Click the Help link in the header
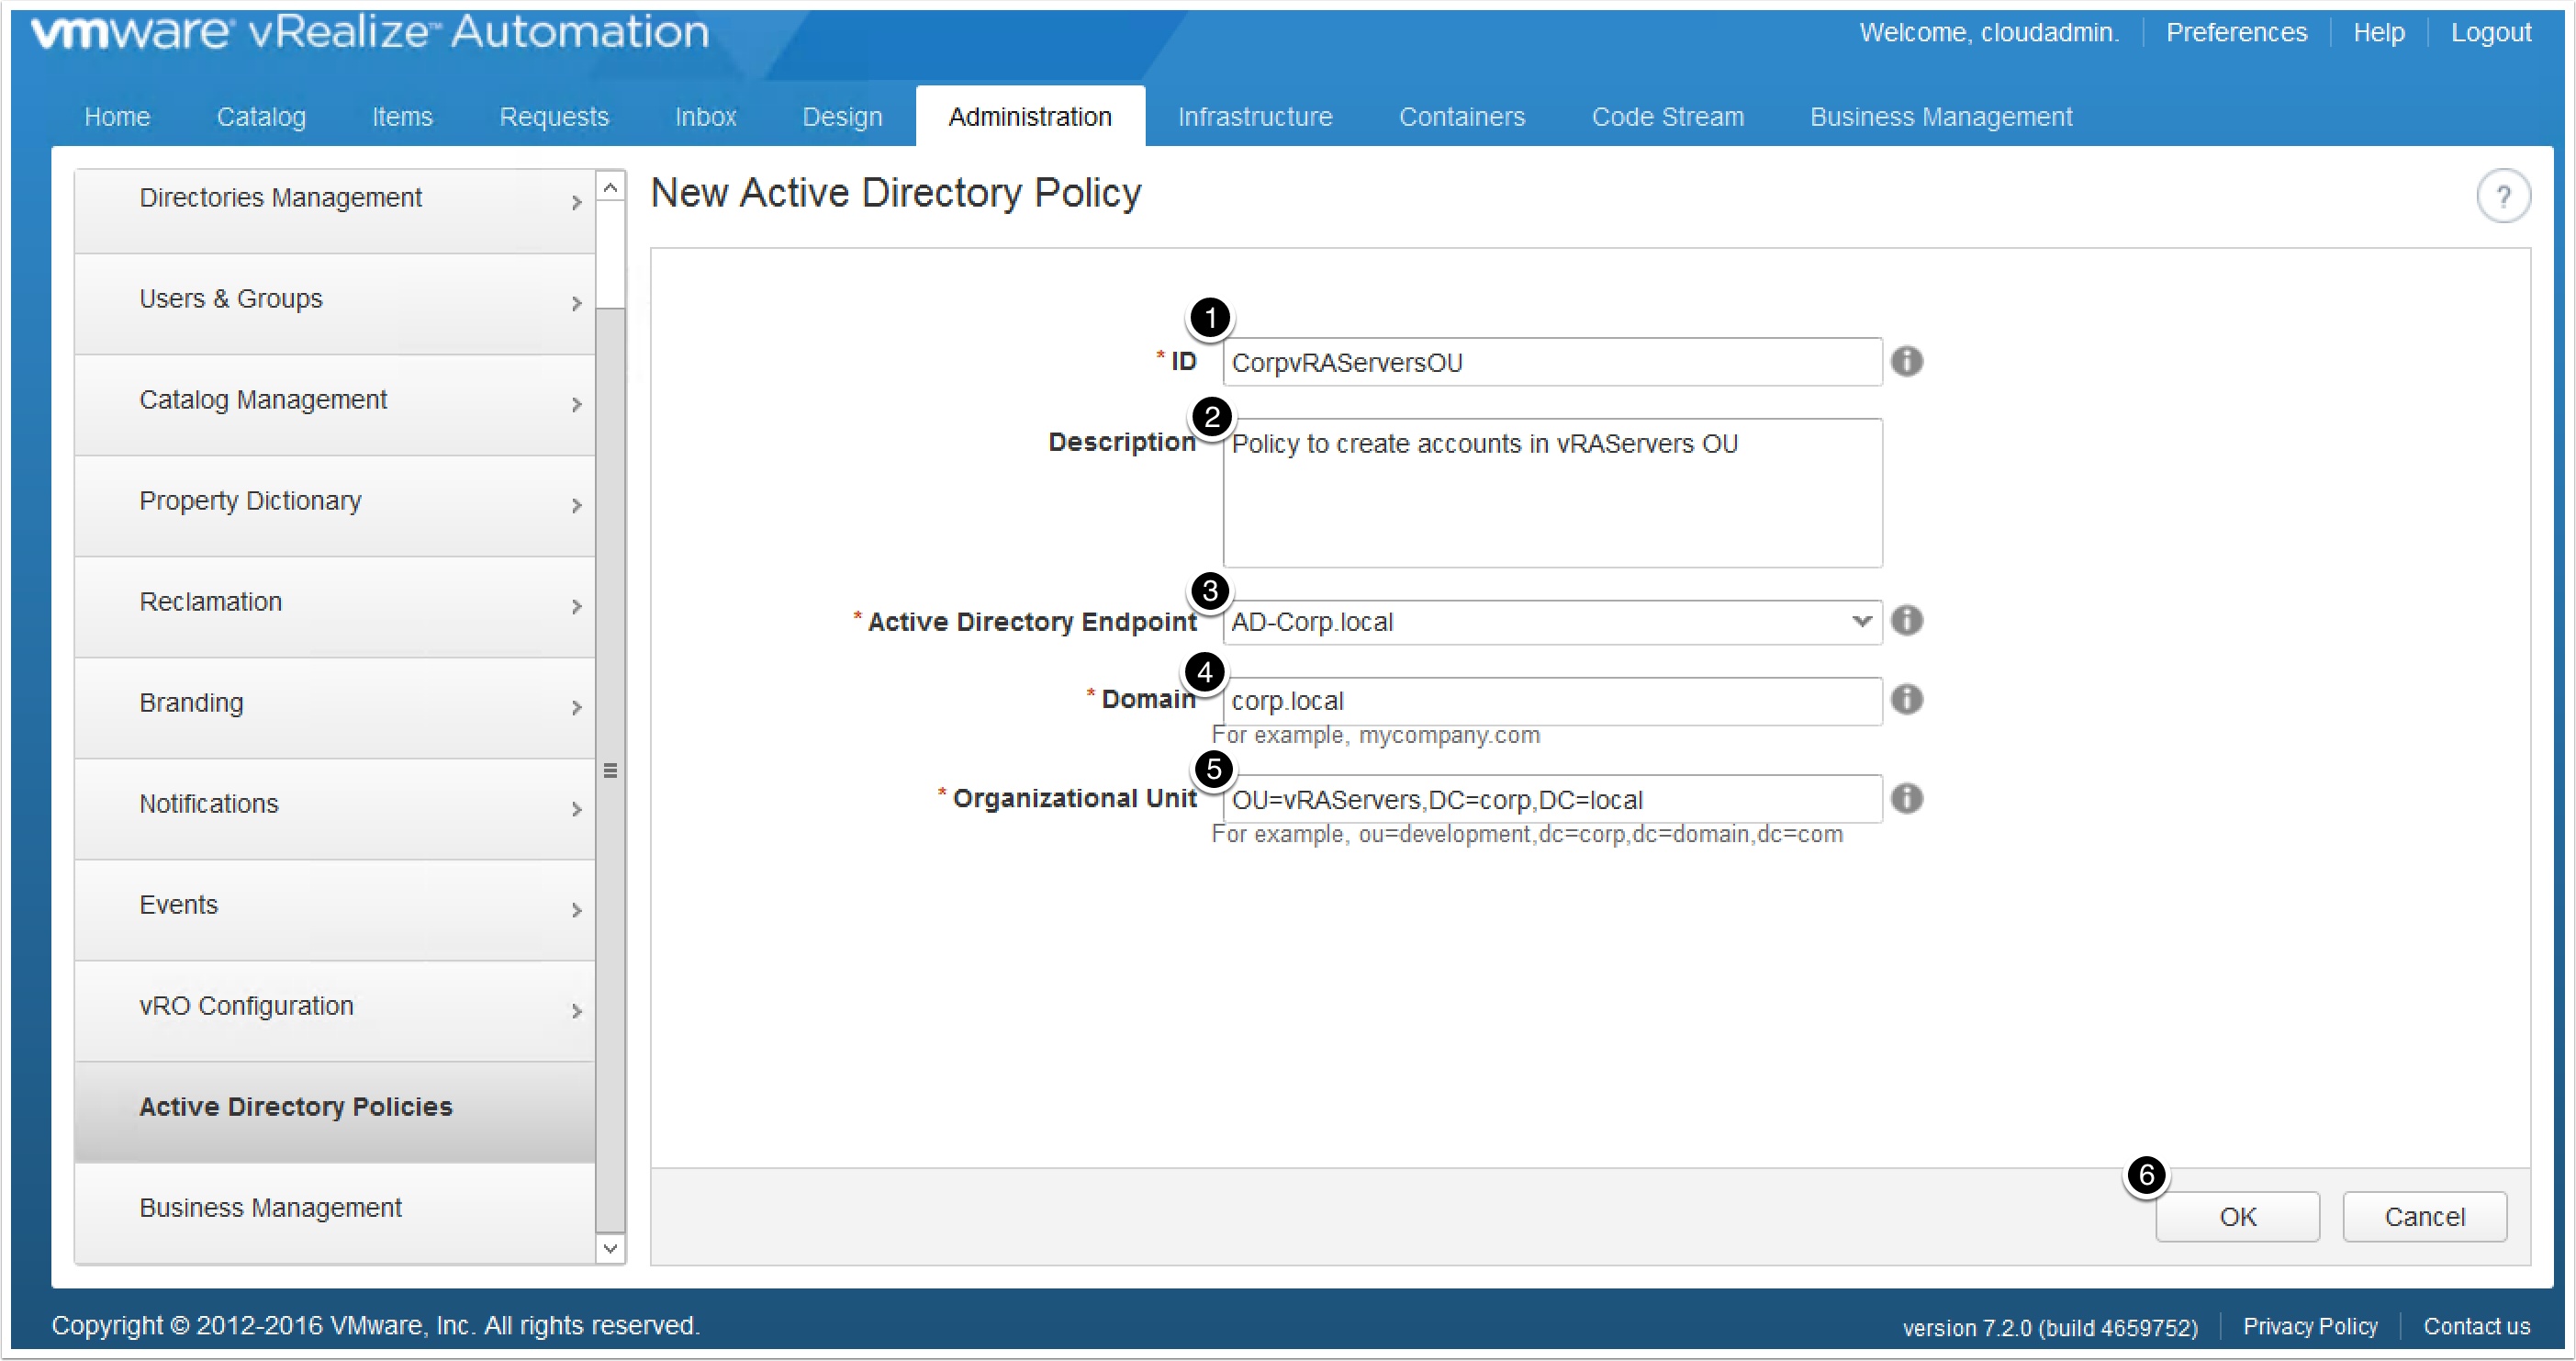The height and width of the screenshot is (1361, 2576). [2378, 33]
